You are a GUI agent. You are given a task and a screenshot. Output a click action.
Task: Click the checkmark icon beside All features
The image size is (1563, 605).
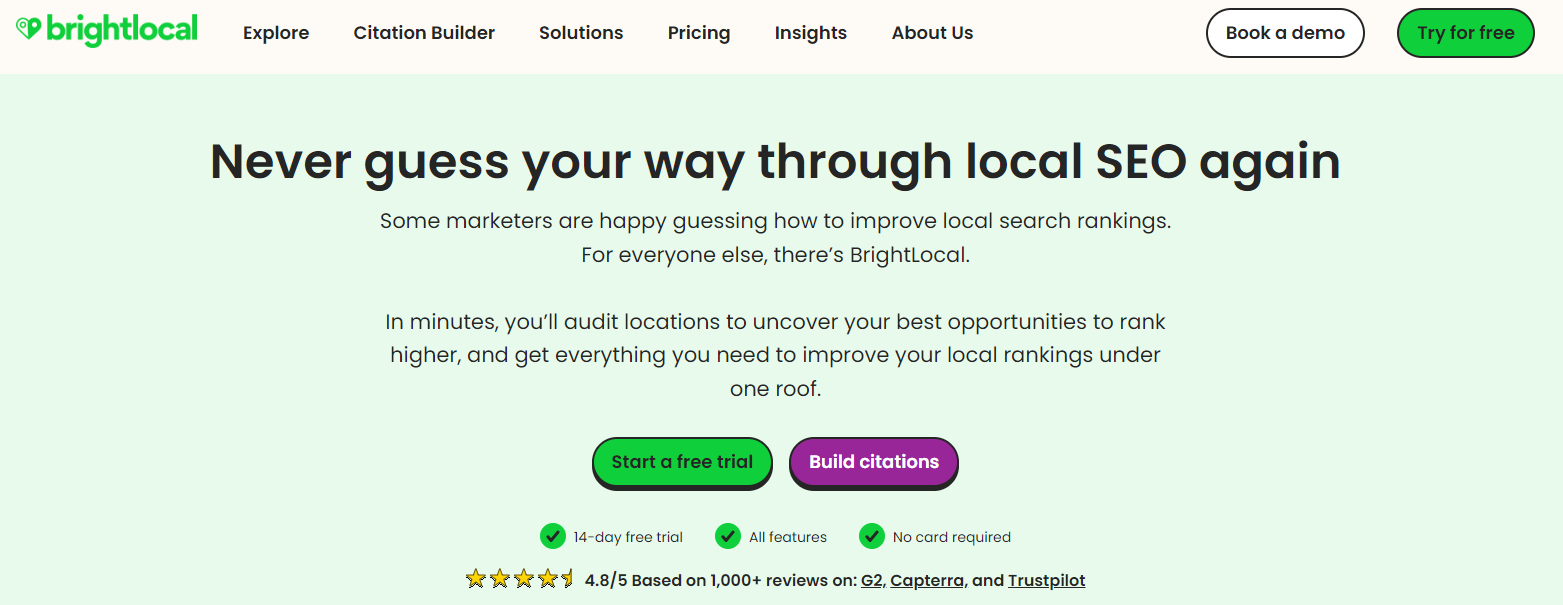pyautogui.click(x=728, y=537)
